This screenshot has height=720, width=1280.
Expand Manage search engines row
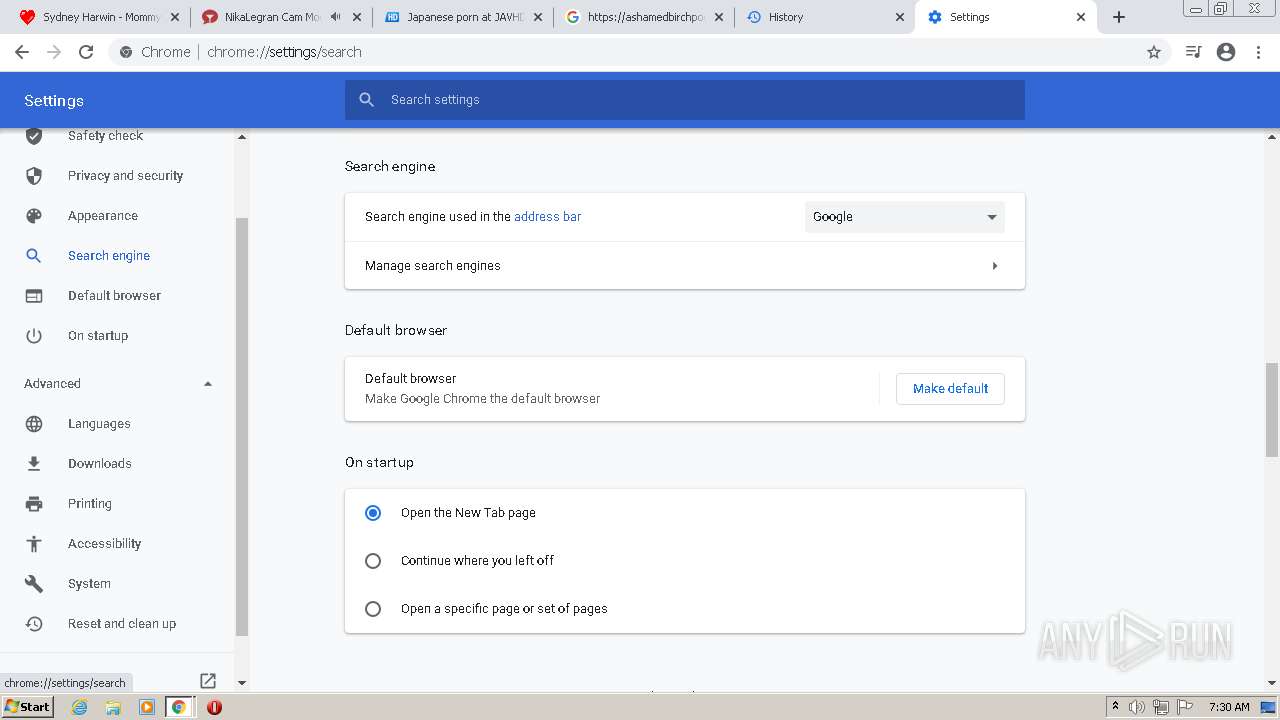click(x=685, y=266)
